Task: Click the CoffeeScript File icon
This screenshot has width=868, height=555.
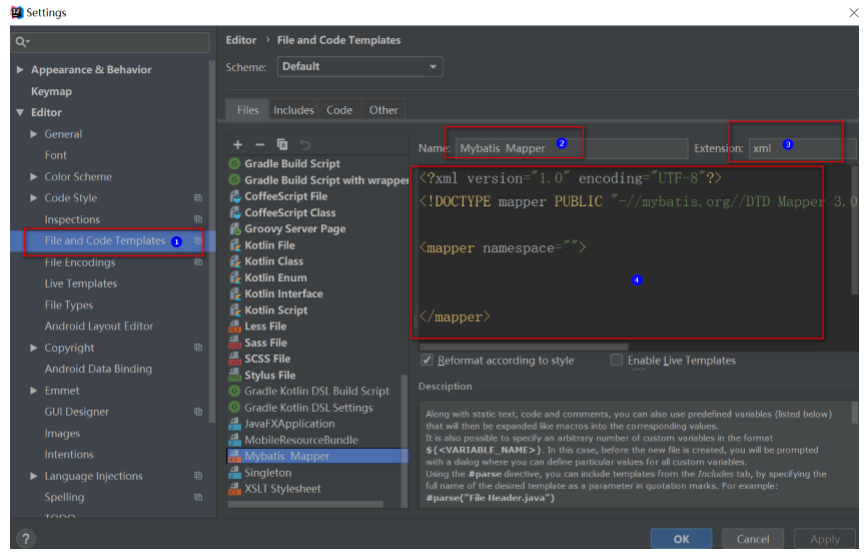Action: click(235, 196)
